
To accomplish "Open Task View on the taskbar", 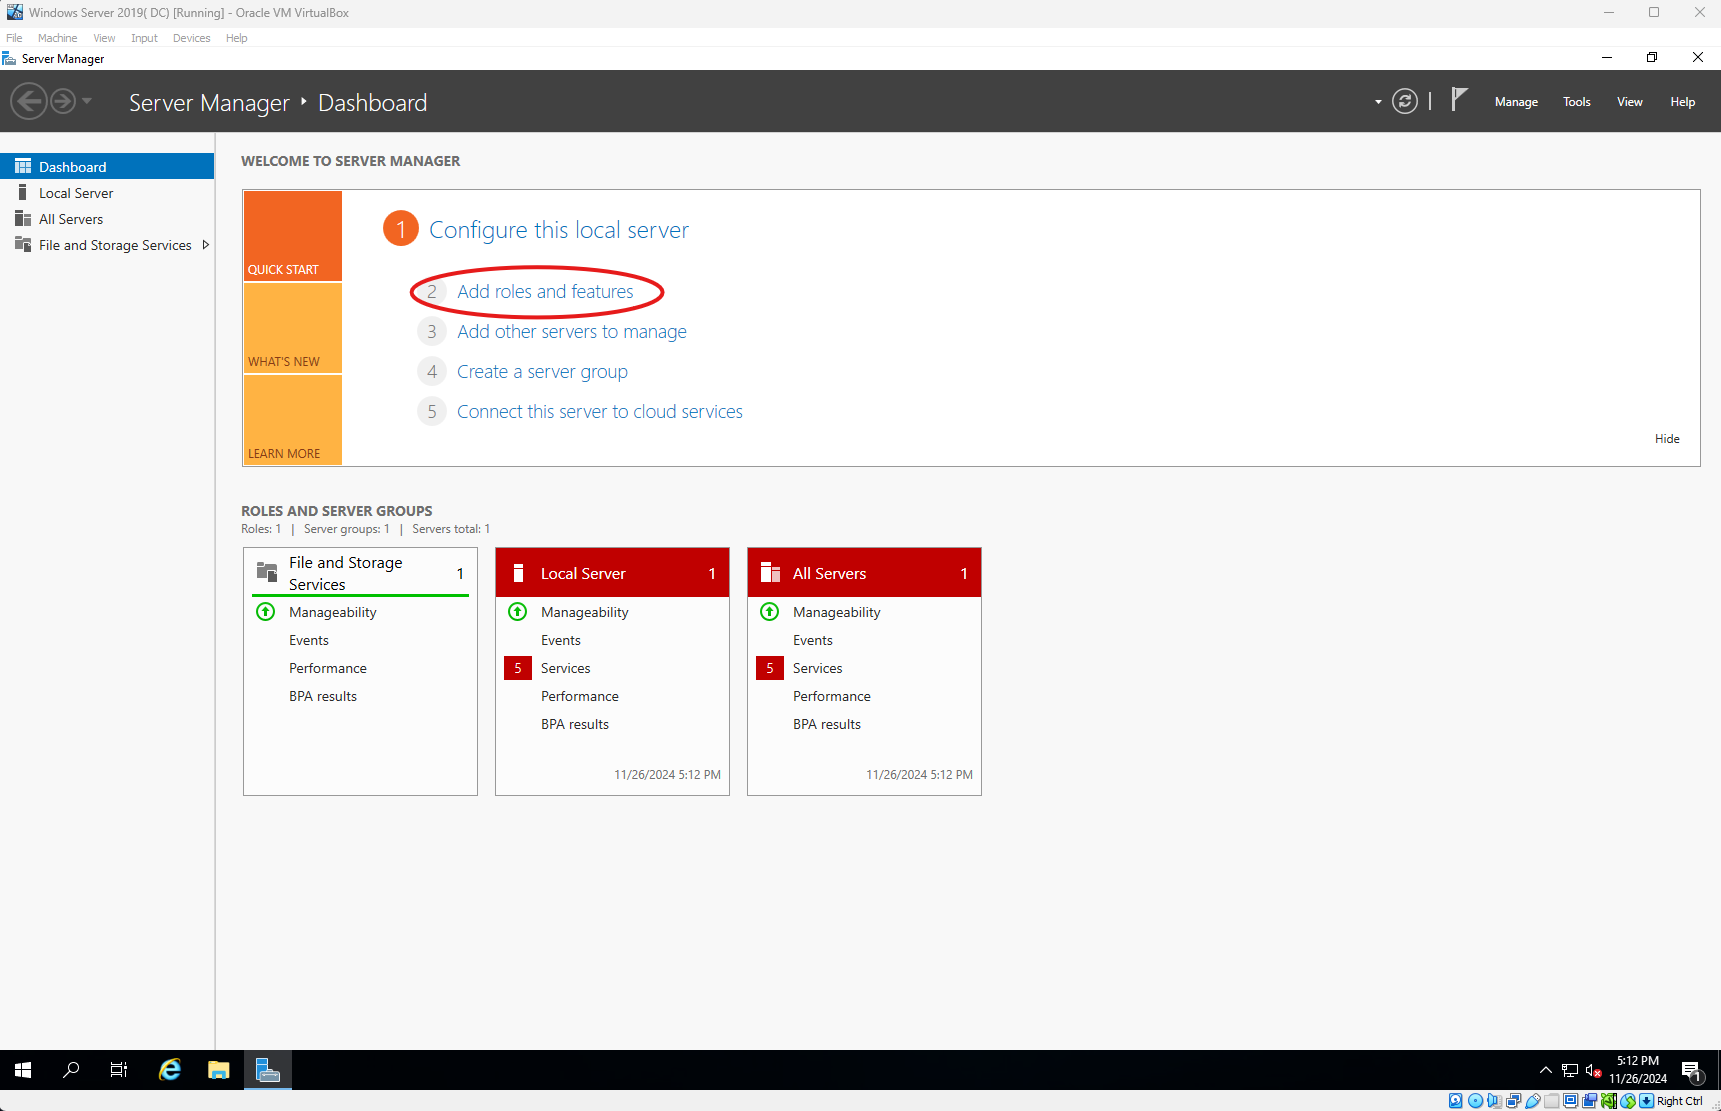I will click(119, 1070).
